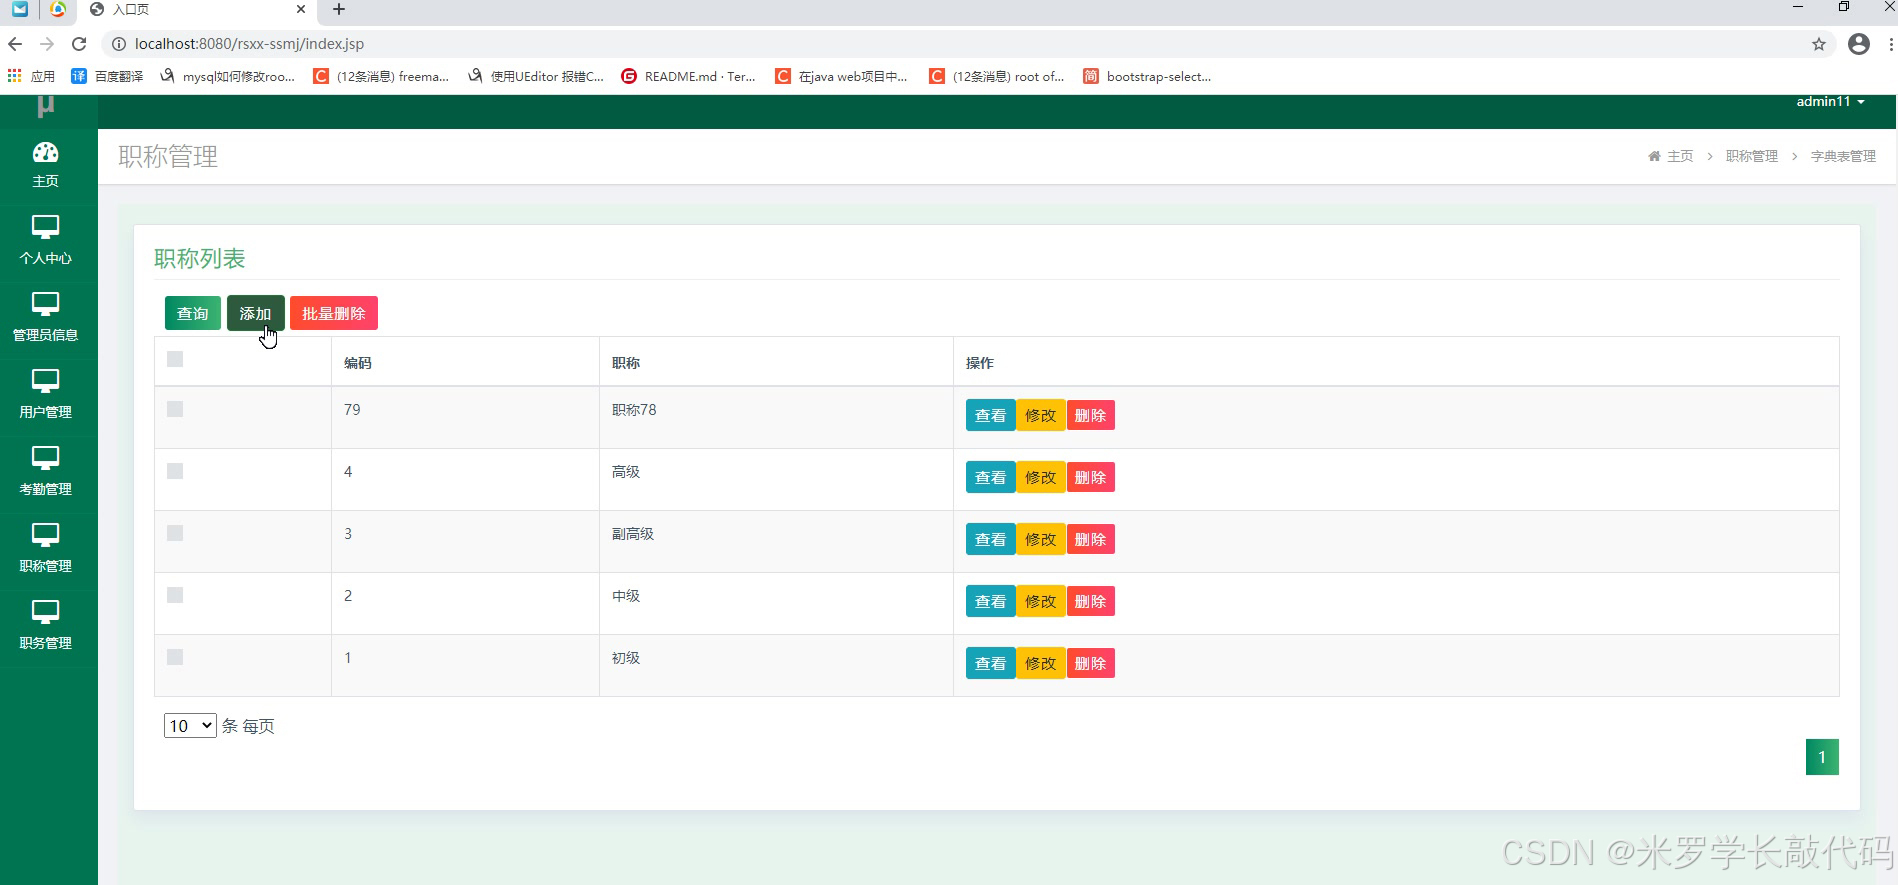Select the 入口页 browser tab

196,9
